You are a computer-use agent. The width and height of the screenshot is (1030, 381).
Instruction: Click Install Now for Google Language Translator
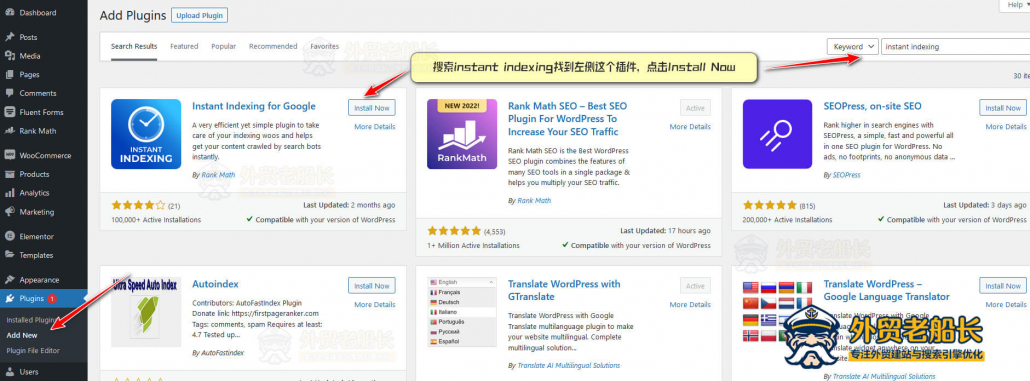(1003, 286)
